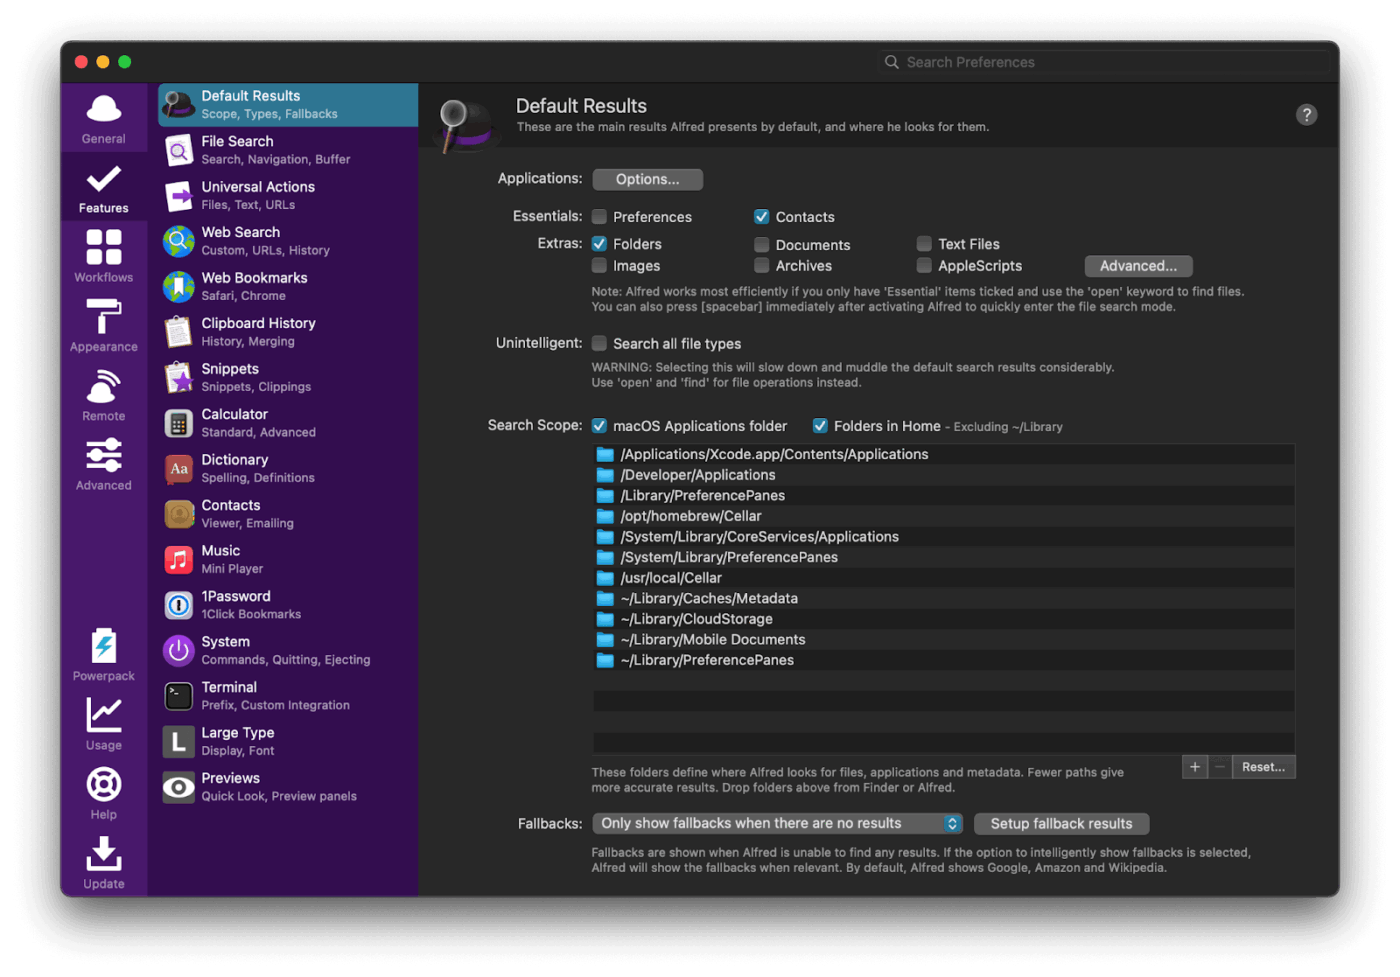Enable indexing of Text Files

(x=923, y=243)
